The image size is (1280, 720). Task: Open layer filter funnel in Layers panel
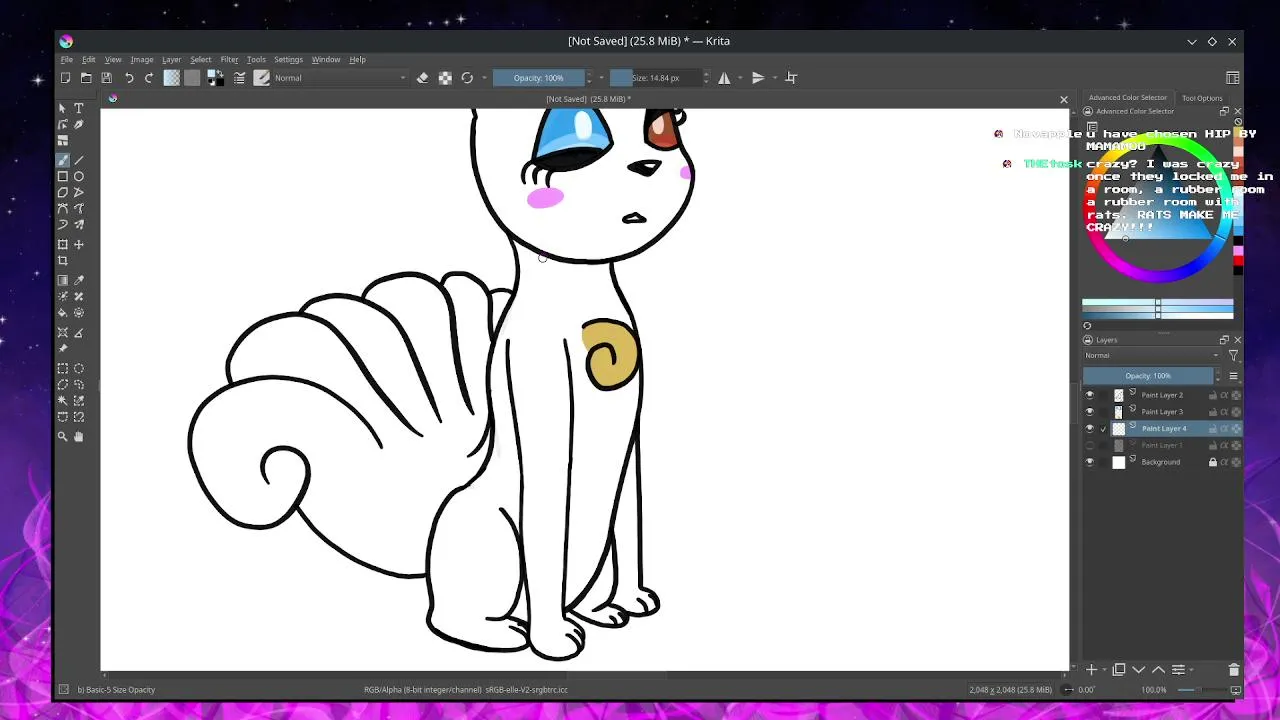point(1233,356)
